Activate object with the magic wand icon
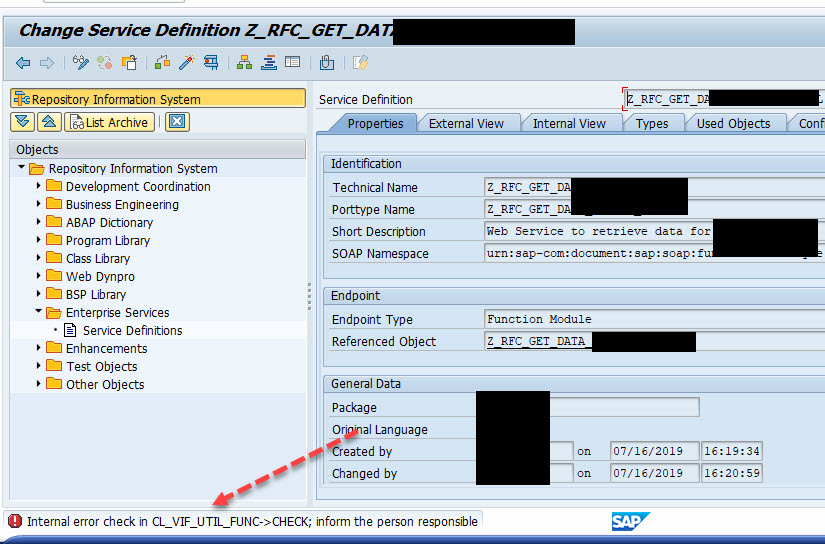 [x=187, y=63]
